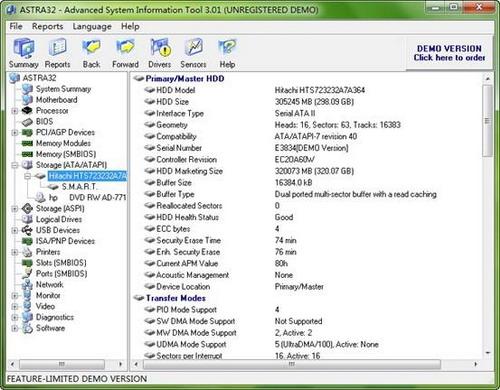Expand the Printers node
500x390 pixels.
pyautogui.click(x=15, y=252)
